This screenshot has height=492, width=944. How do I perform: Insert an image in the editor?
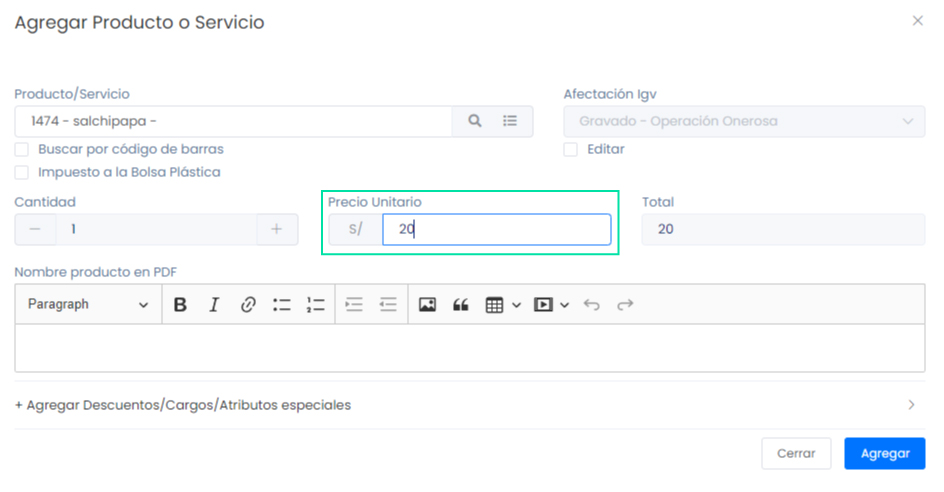click(427, 305)
